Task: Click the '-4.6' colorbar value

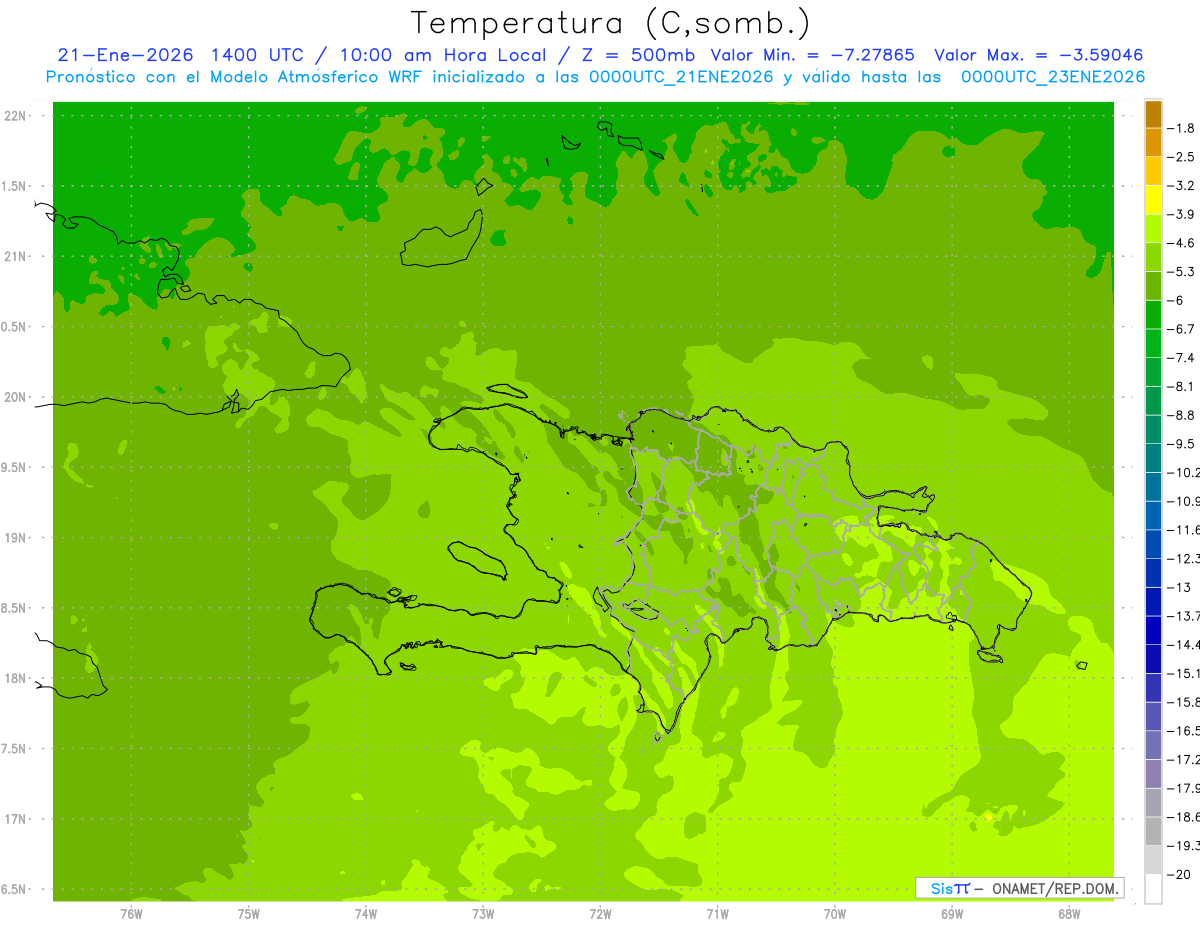Action: tap(1181, 243)
